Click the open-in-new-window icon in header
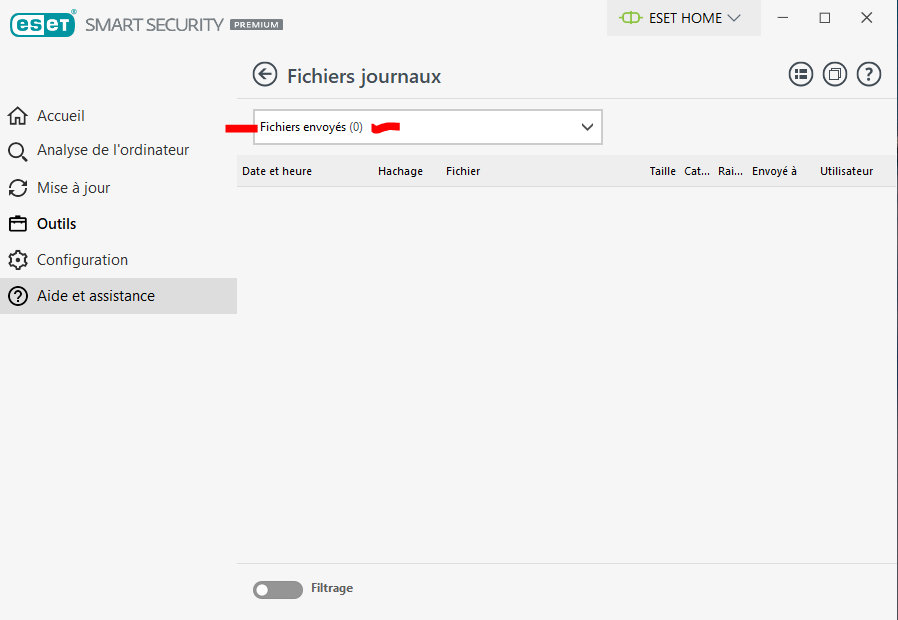The height and width of the screenshot is (620, 898). (x=835, y=74)
